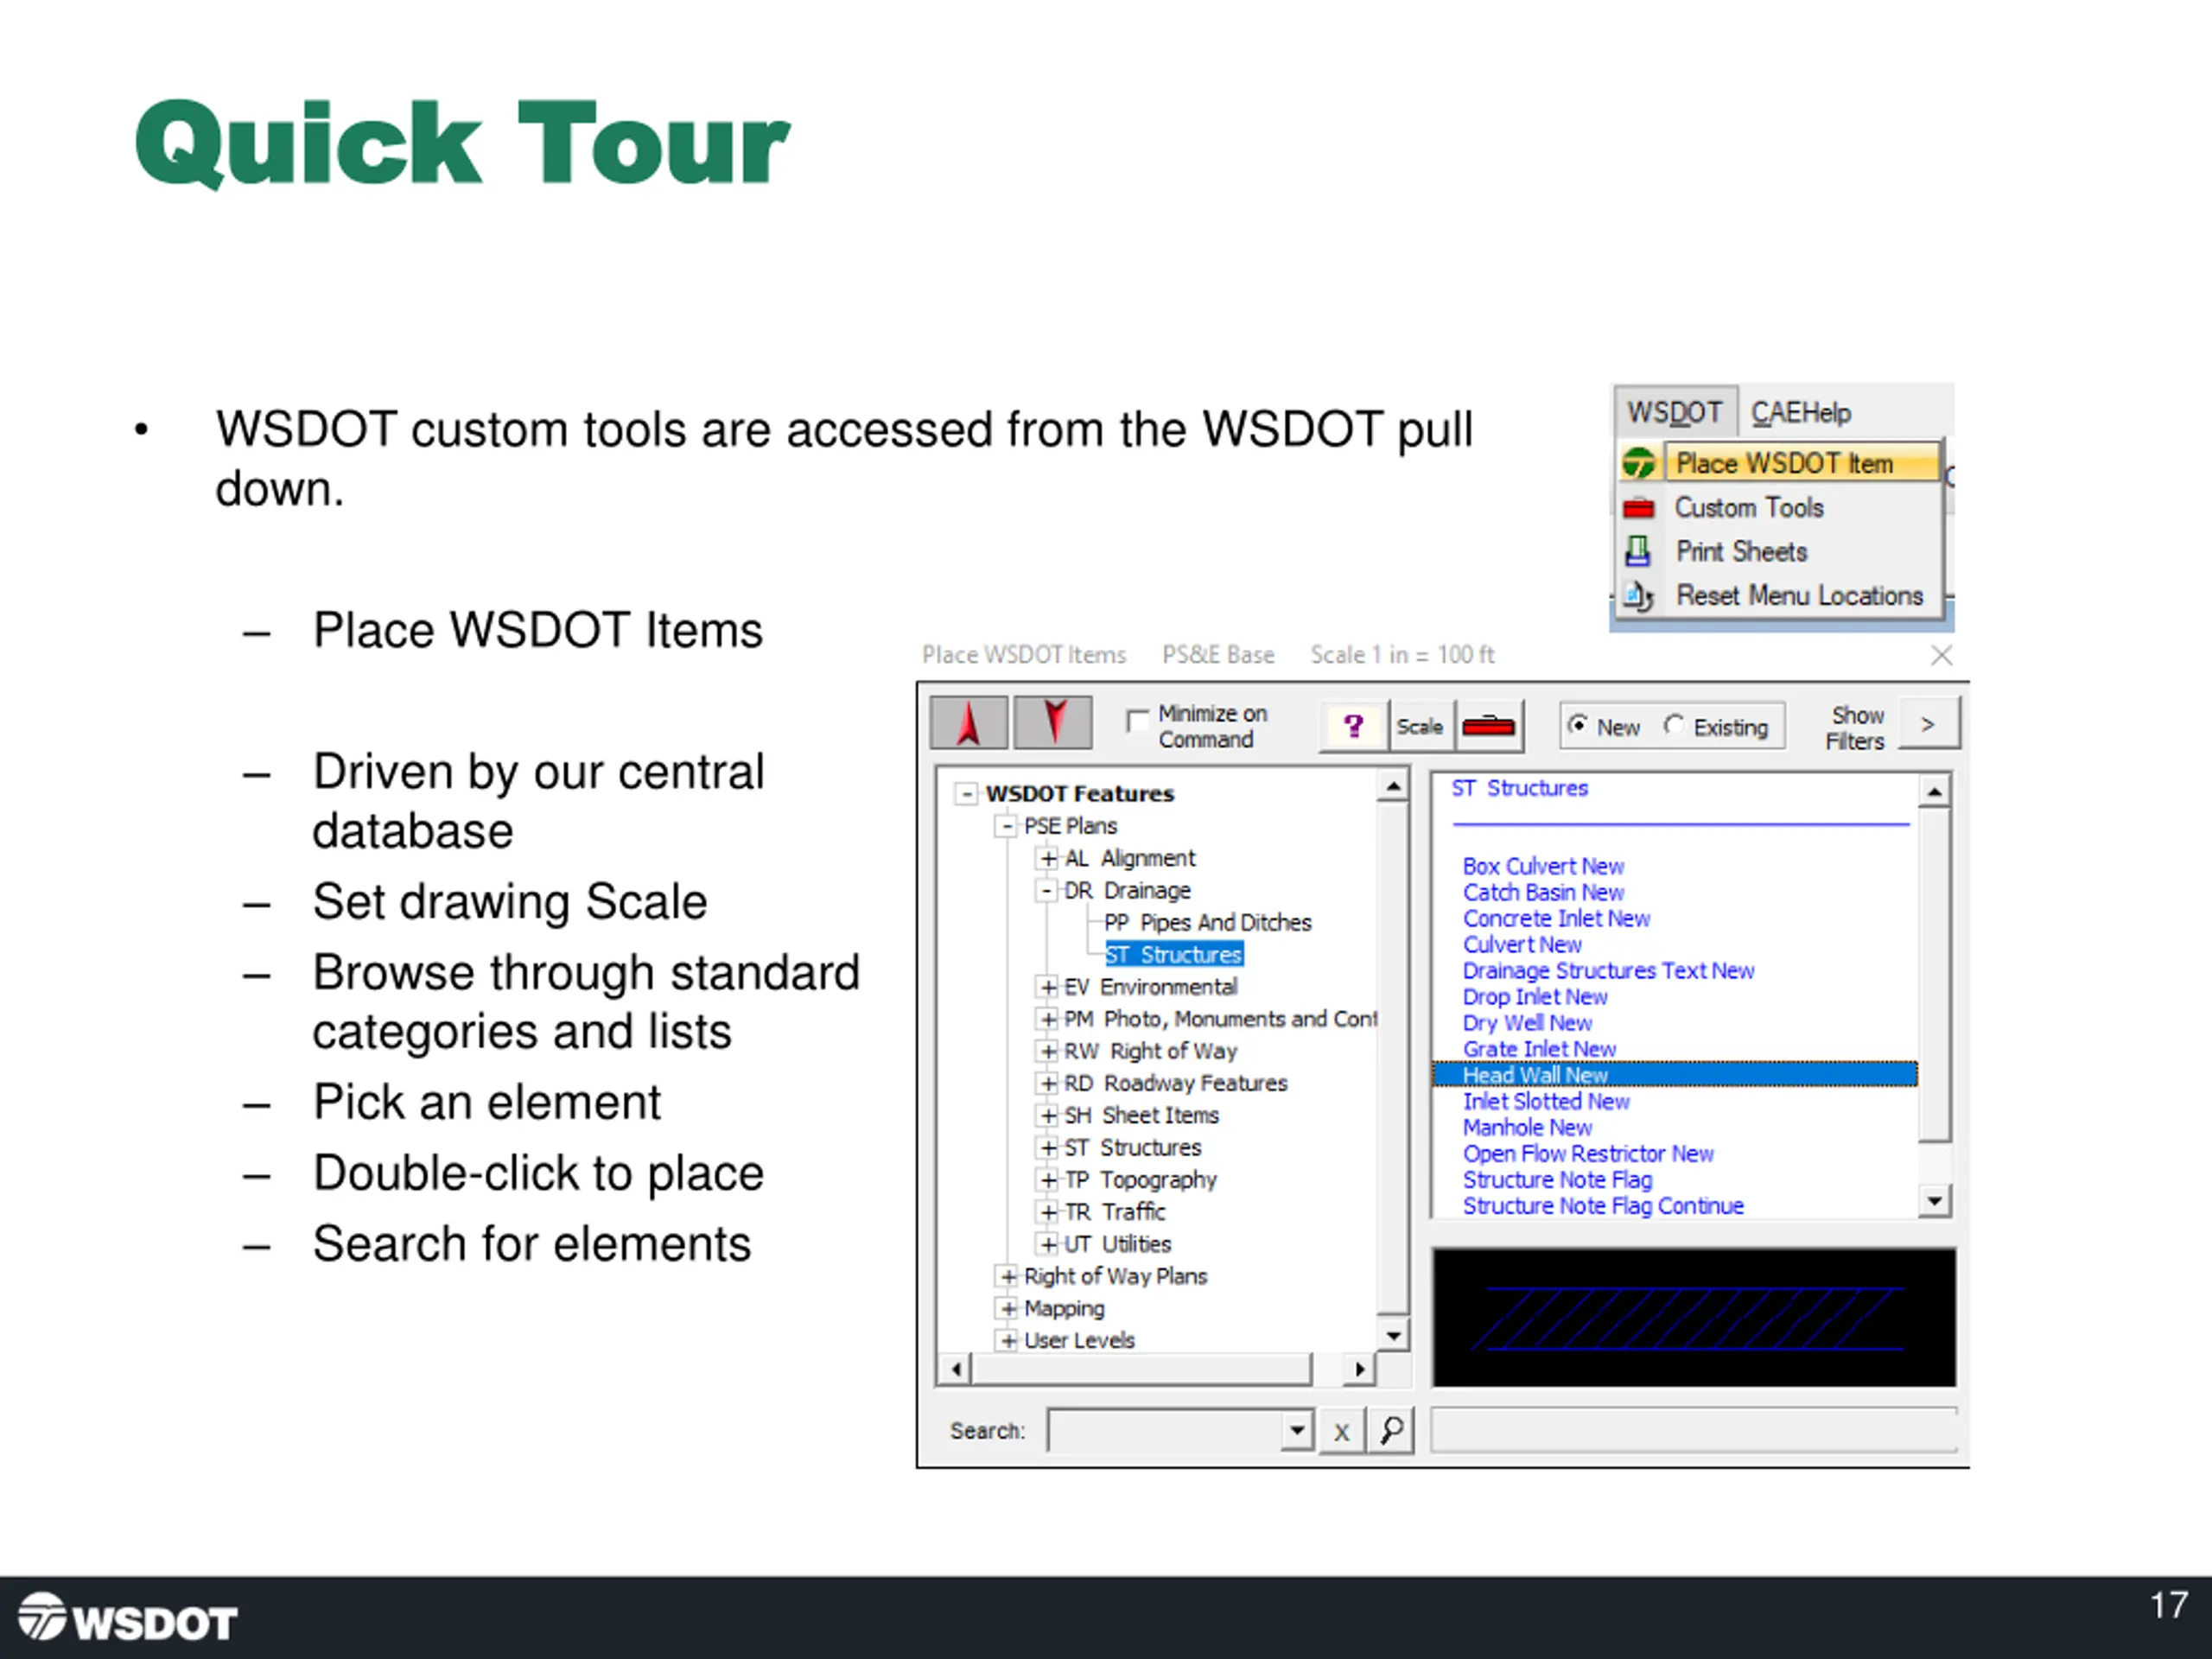2212x1659 pixels.
Task: Clear search with the X button
Action: point(1342,1431)
